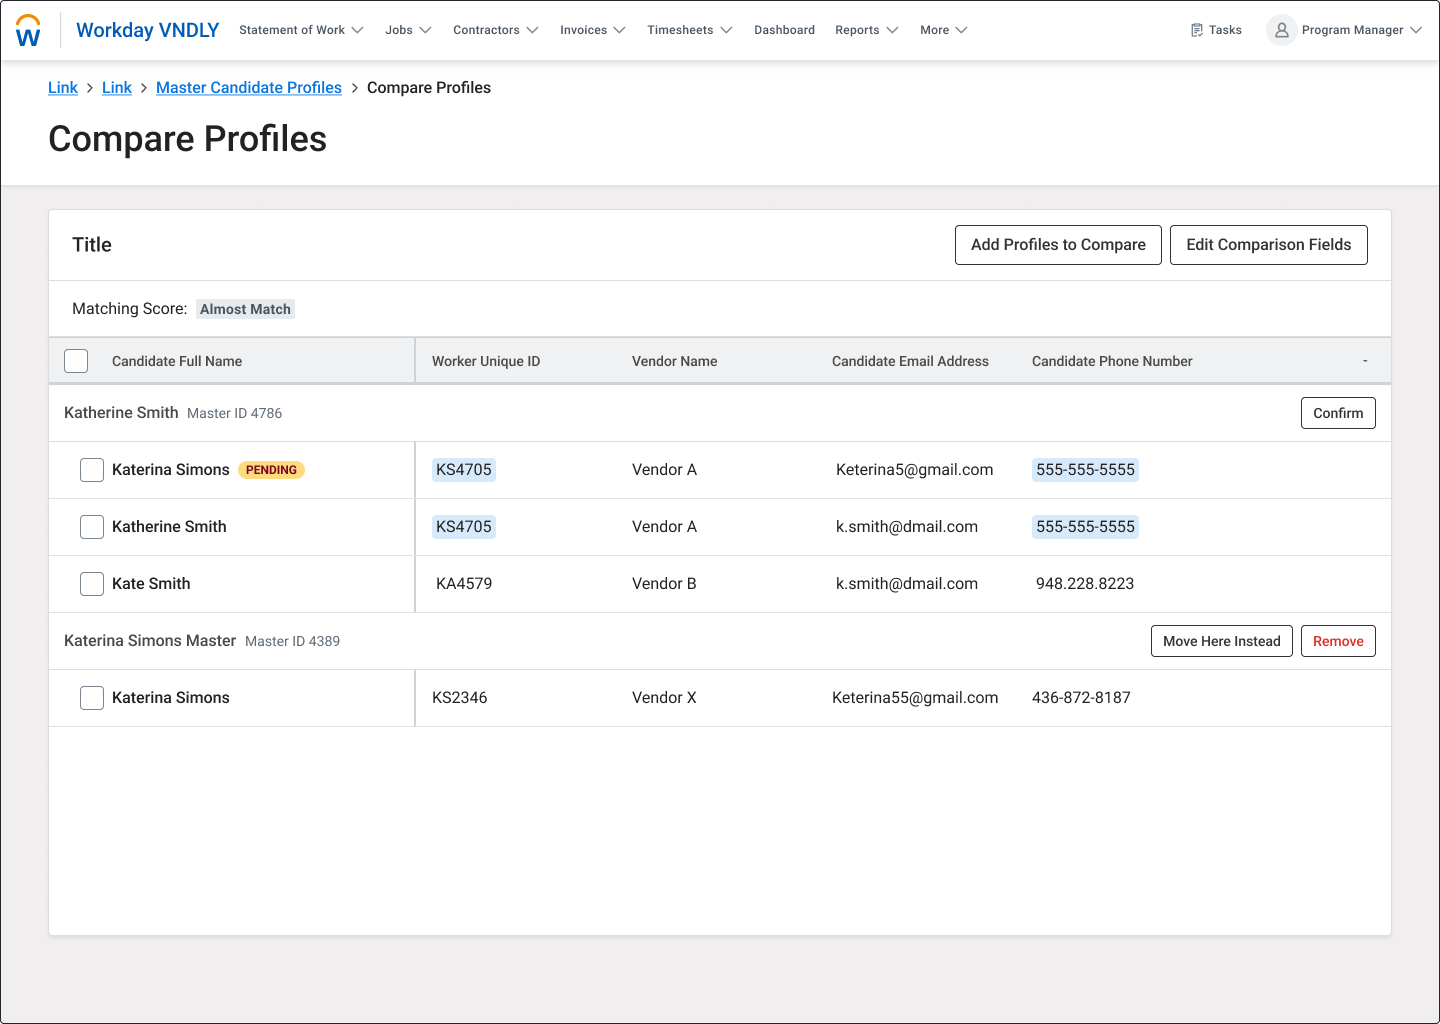The width and height of the screenshot is (1440, 1024).
Task: Click the Program Manager user avatar icon
Action: click(1281, 30)
